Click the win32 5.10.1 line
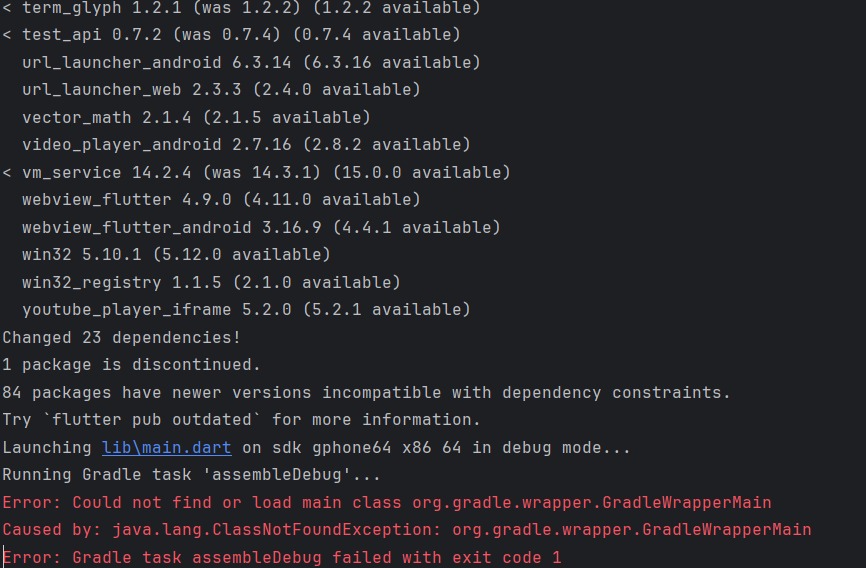Screen dimensions: 866x568 (x=176, y=255)
